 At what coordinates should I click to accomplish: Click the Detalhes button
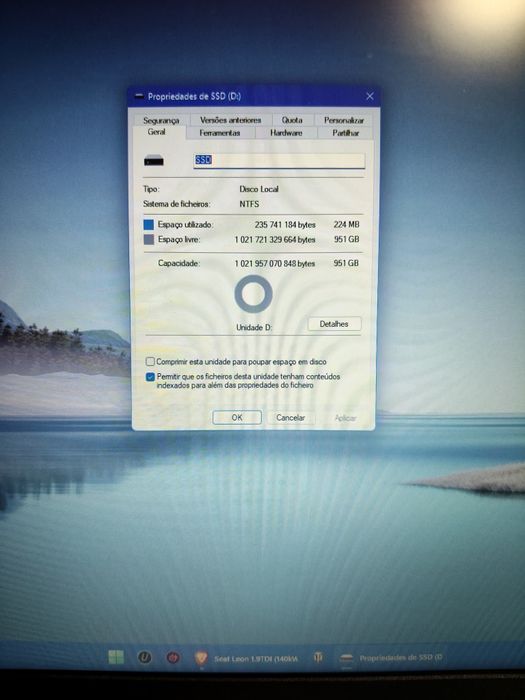click(334, 324)
